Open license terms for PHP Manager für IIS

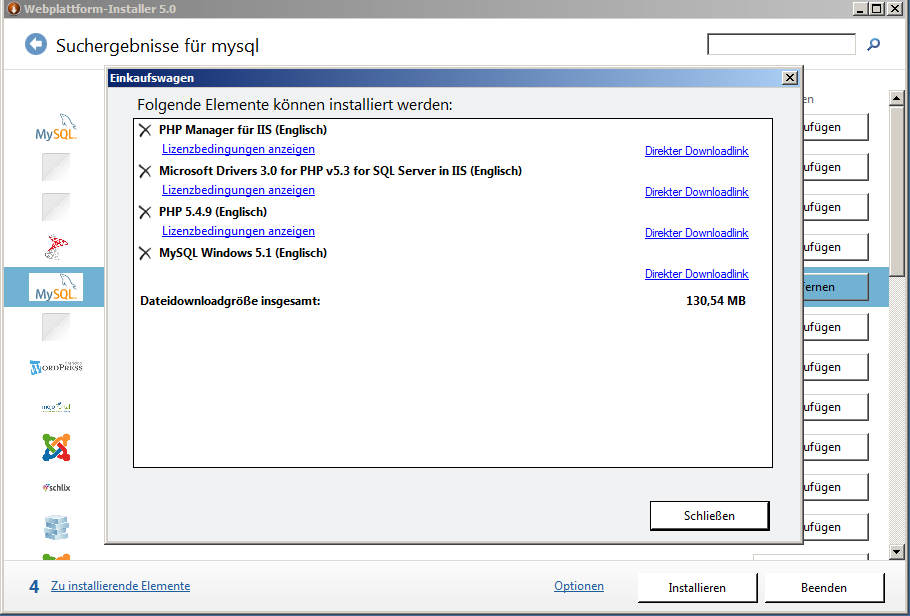[x=239, y=149]
